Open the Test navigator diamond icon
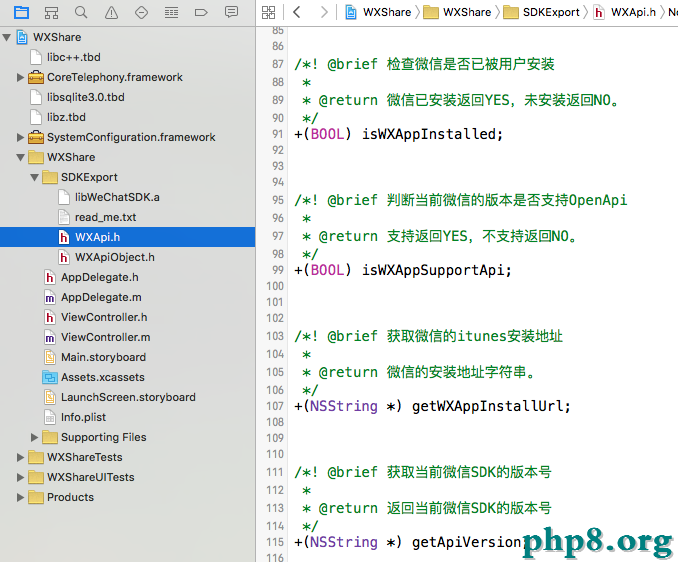 click(141, 13)
